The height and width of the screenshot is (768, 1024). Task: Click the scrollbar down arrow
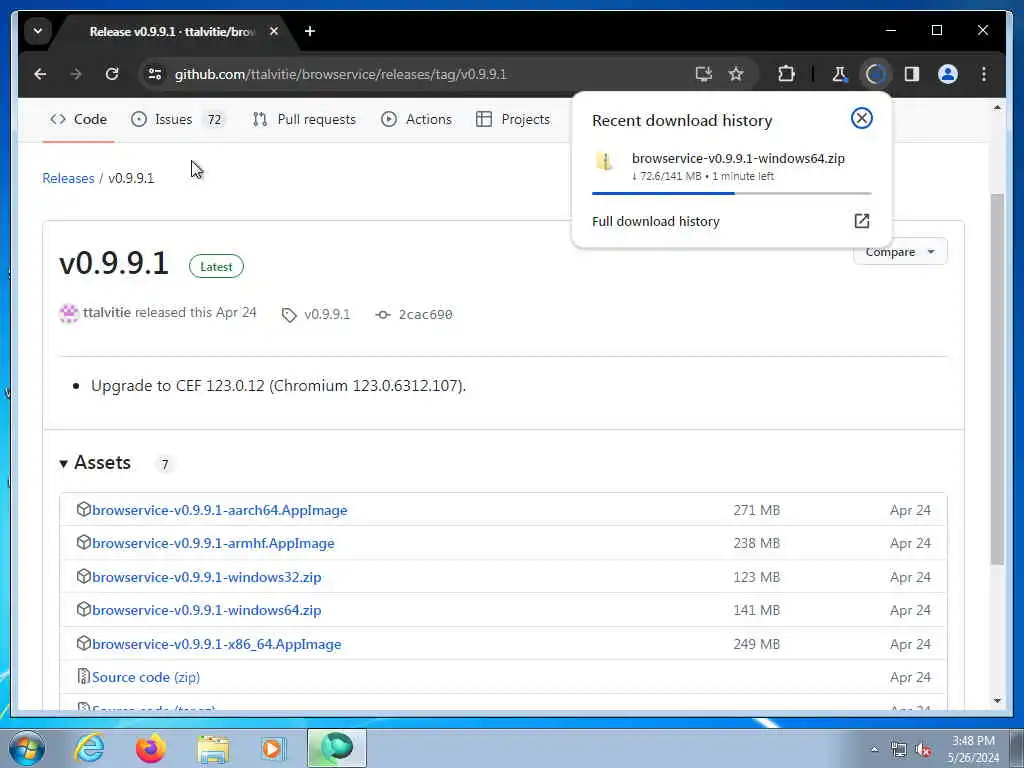point(997,701)
